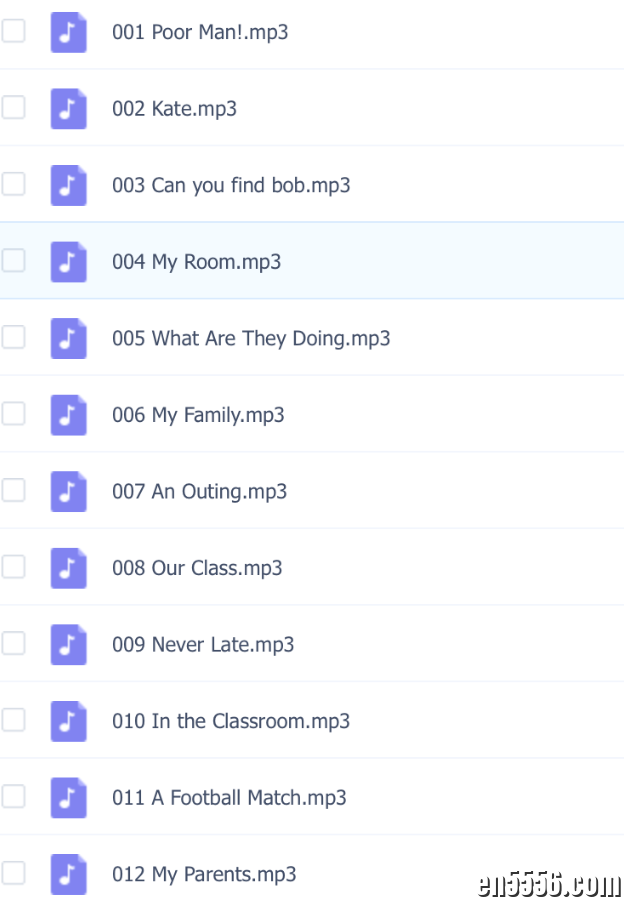Click music file icon beside 002 Kate.mp3
Image resolution: width=624 pixels, height=900 pixels.
coord(68,108)
